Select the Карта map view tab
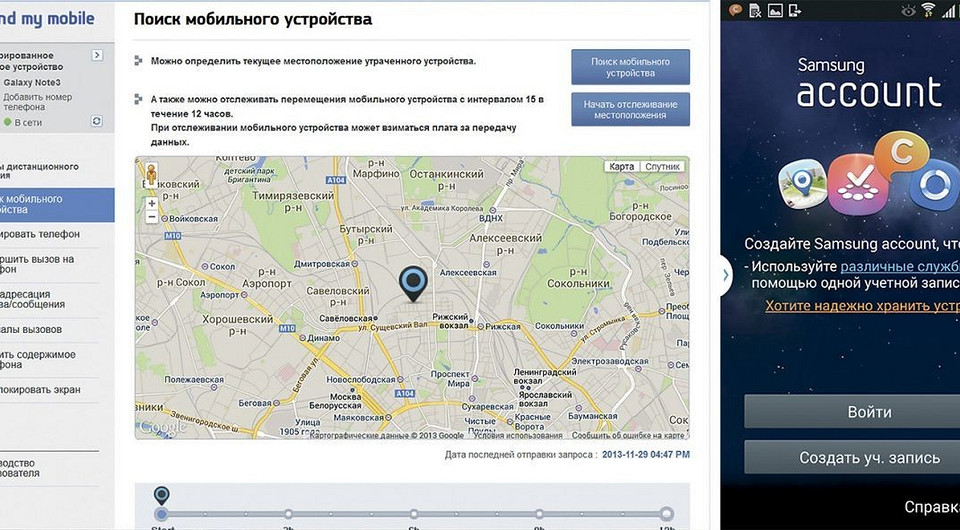Screen dimensions: 960x530 coord(621,166)
